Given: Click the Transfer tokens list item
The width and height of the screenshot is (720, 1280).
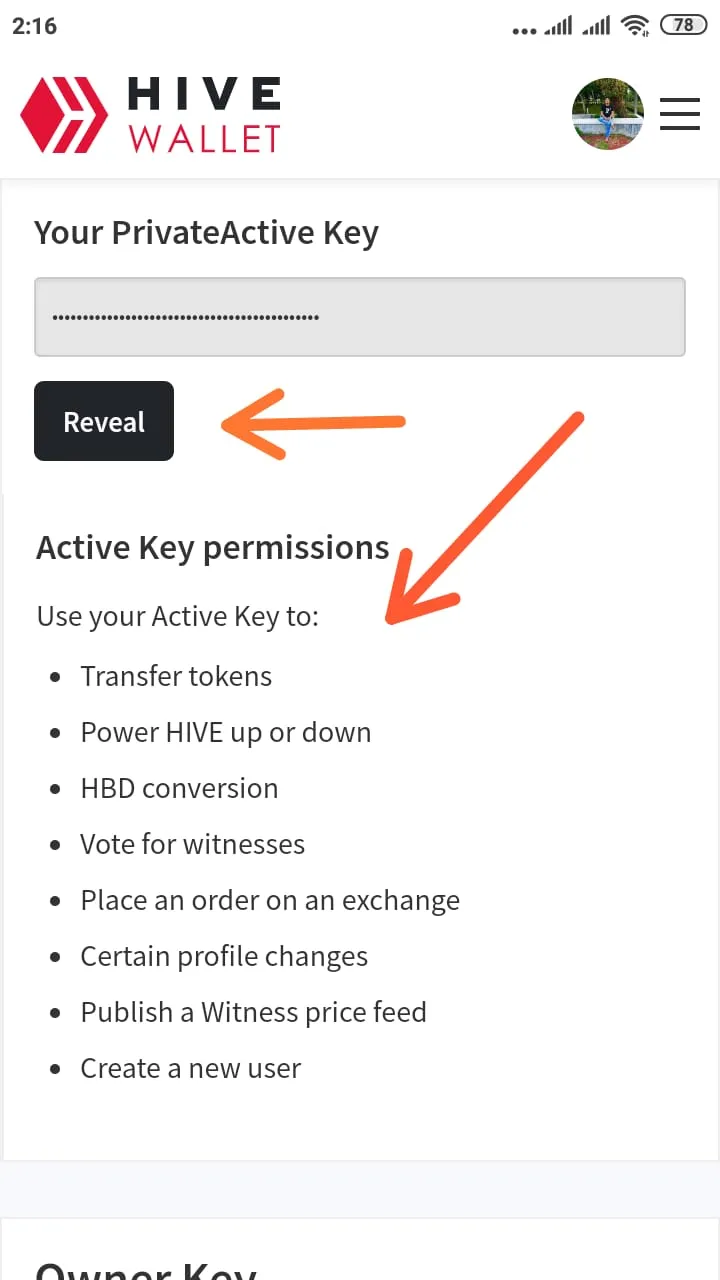Looking at the screenshot, I should (x=176, y=676).
